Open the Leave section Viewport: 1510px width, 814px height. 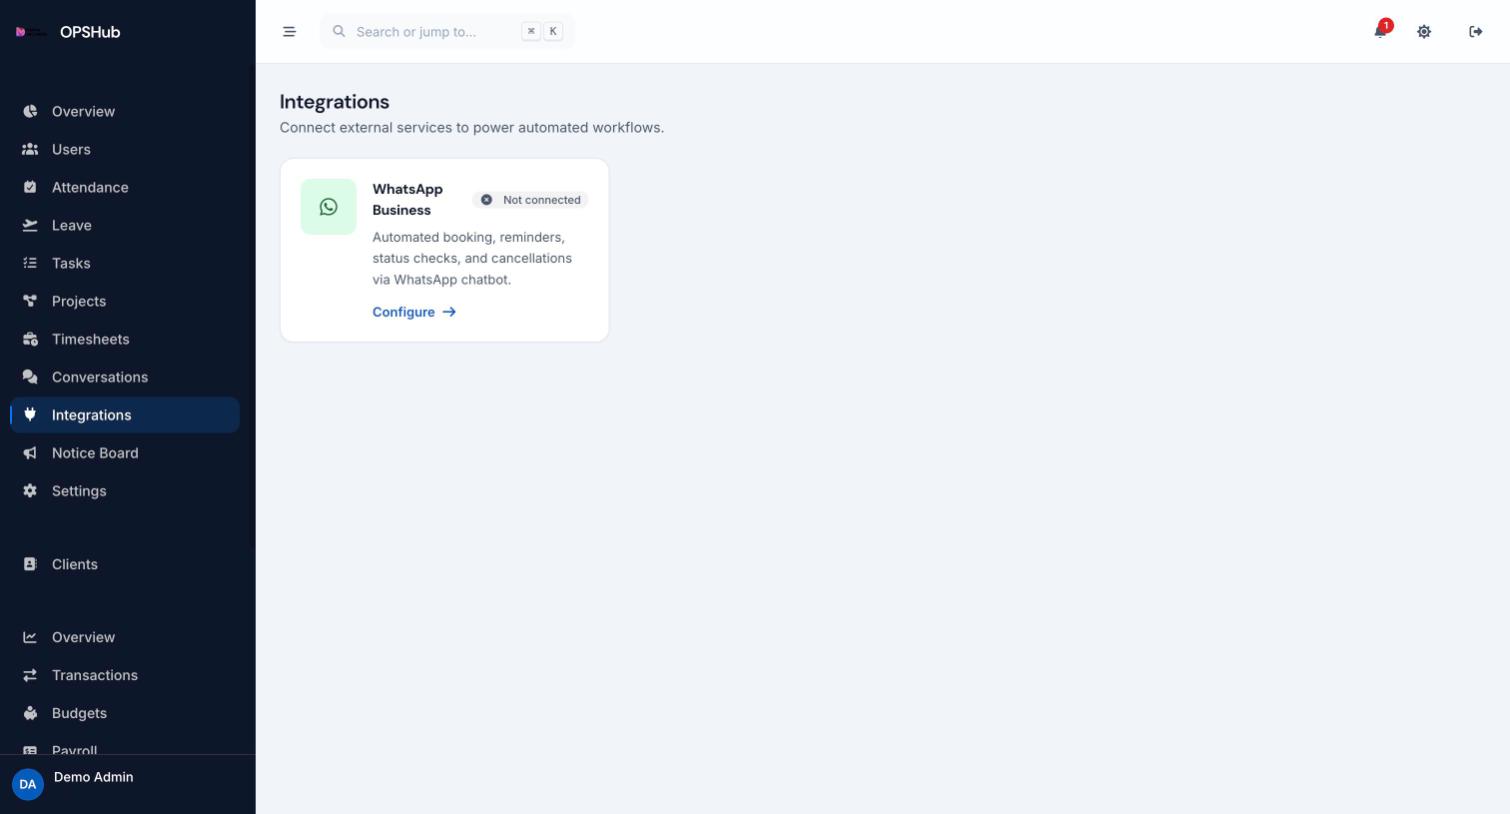point(125,225)
